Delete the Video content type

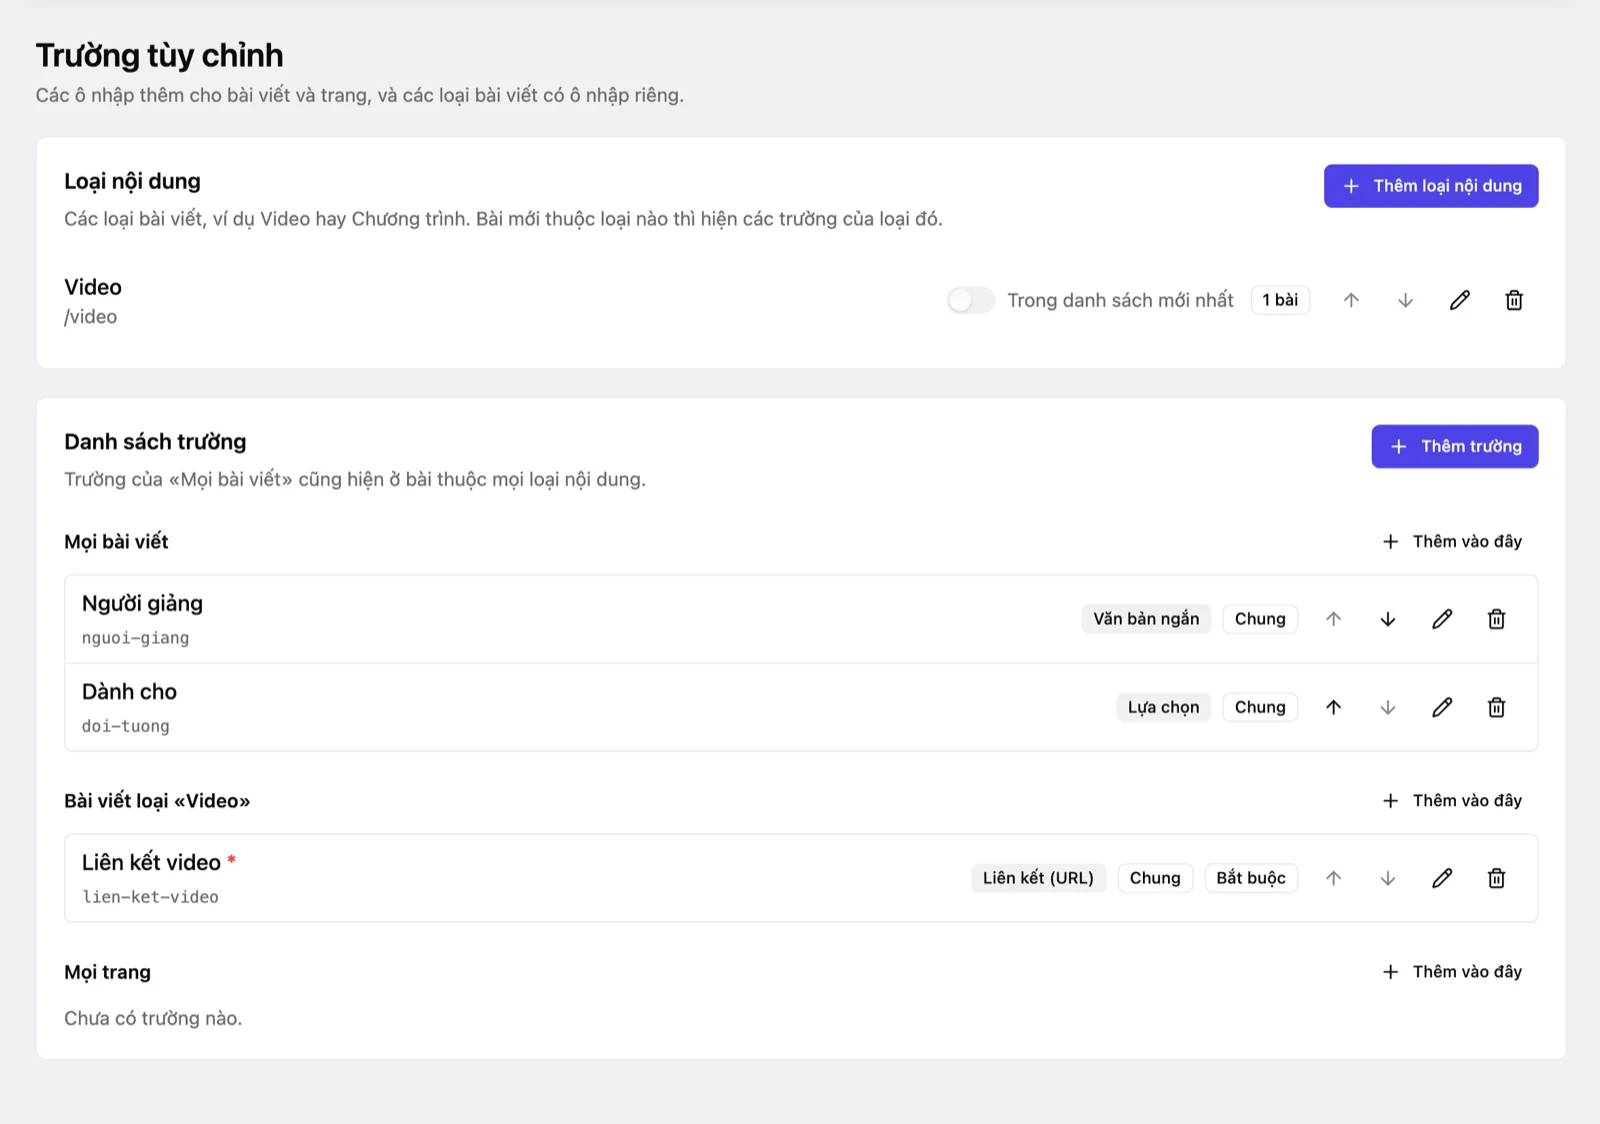[x=1514, y=300]
